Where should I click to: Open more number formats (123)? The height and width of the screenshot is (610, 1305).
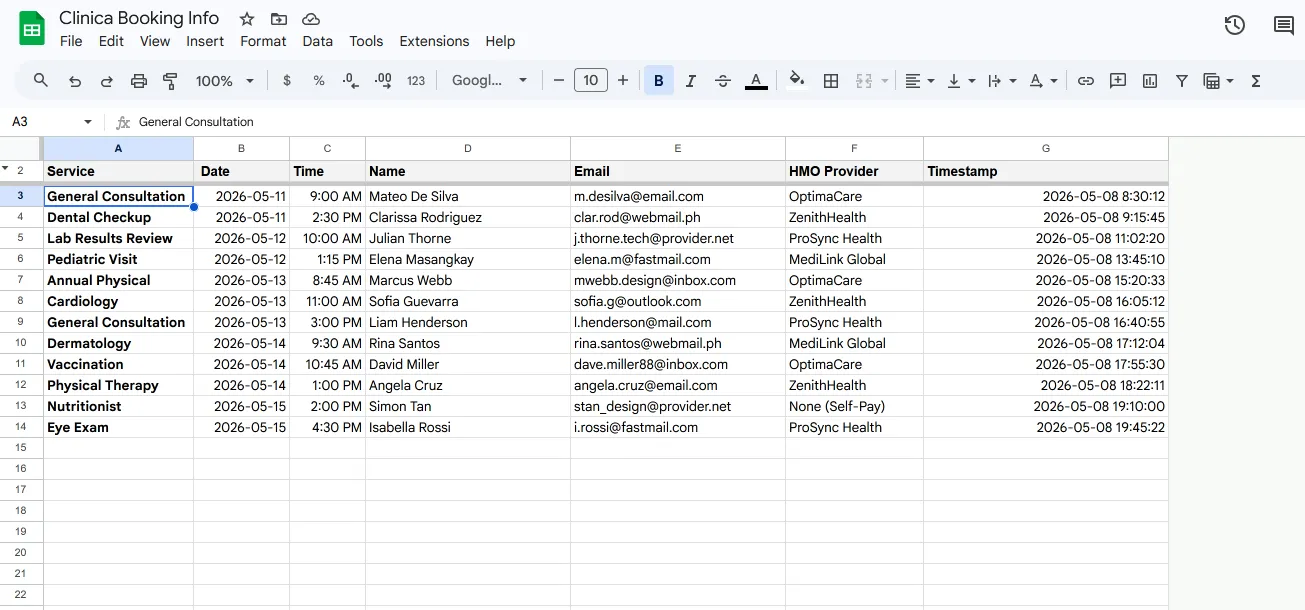[417, 81]
